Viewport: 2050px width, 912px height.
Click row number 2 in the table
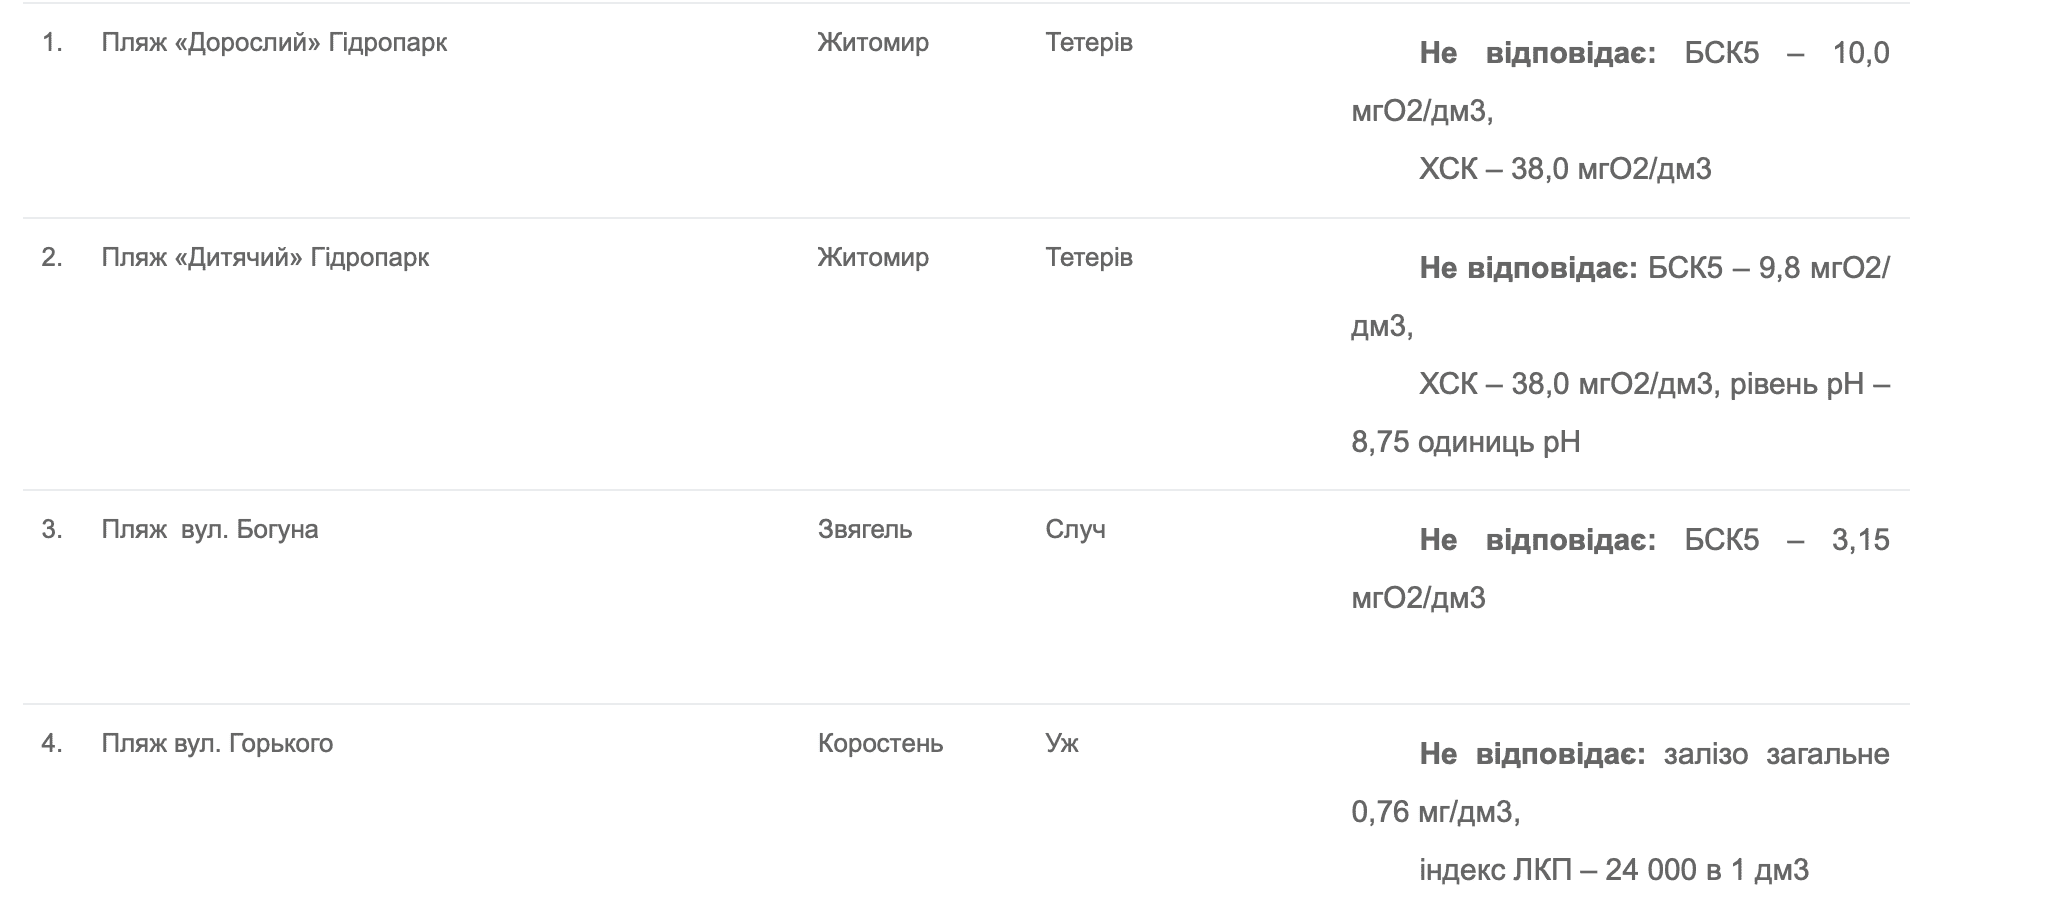[x=52, y=258]
